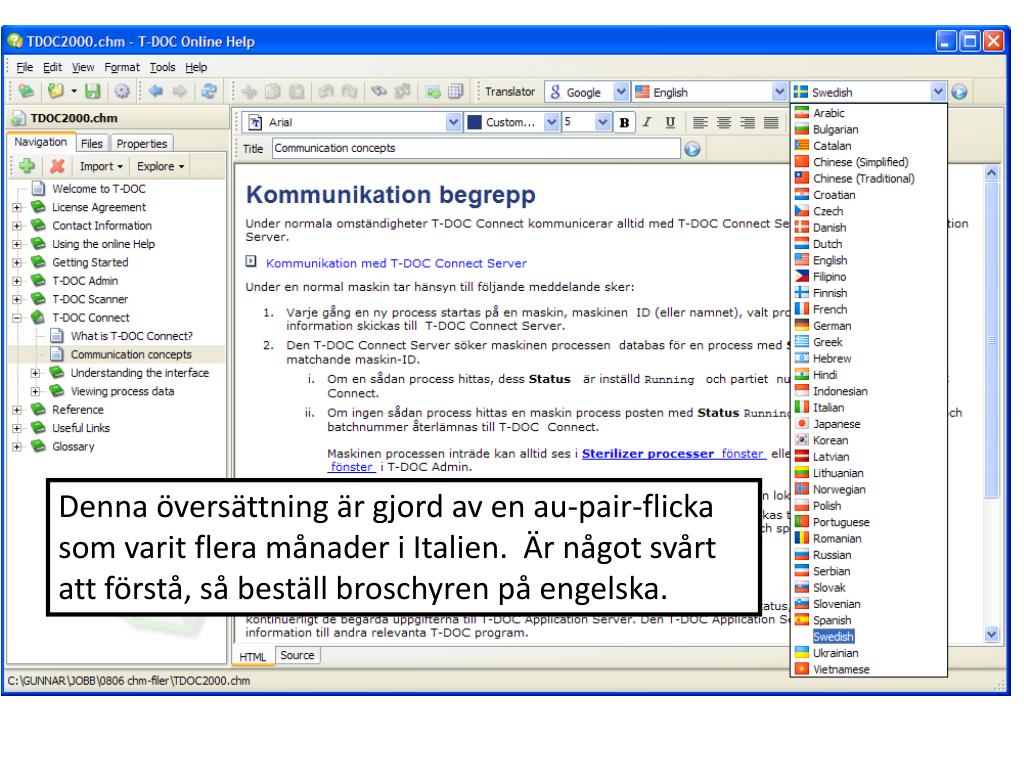This screenshot has height=768, width=1024.
Task: Select What is T-DOC Connect? topic
Action: tap(131, 336)
